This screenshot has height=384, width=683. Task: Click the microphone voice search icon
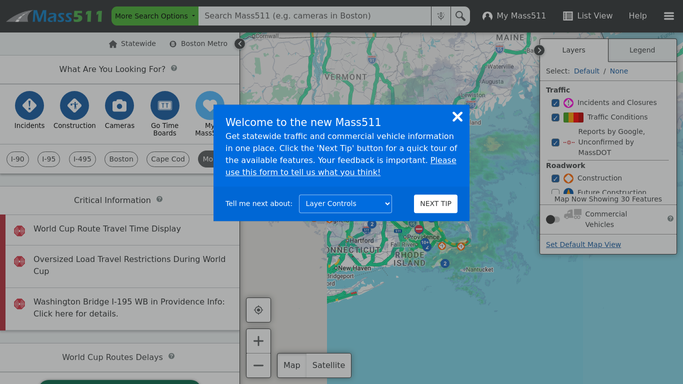pyautogui.click(x=440, y=16)
